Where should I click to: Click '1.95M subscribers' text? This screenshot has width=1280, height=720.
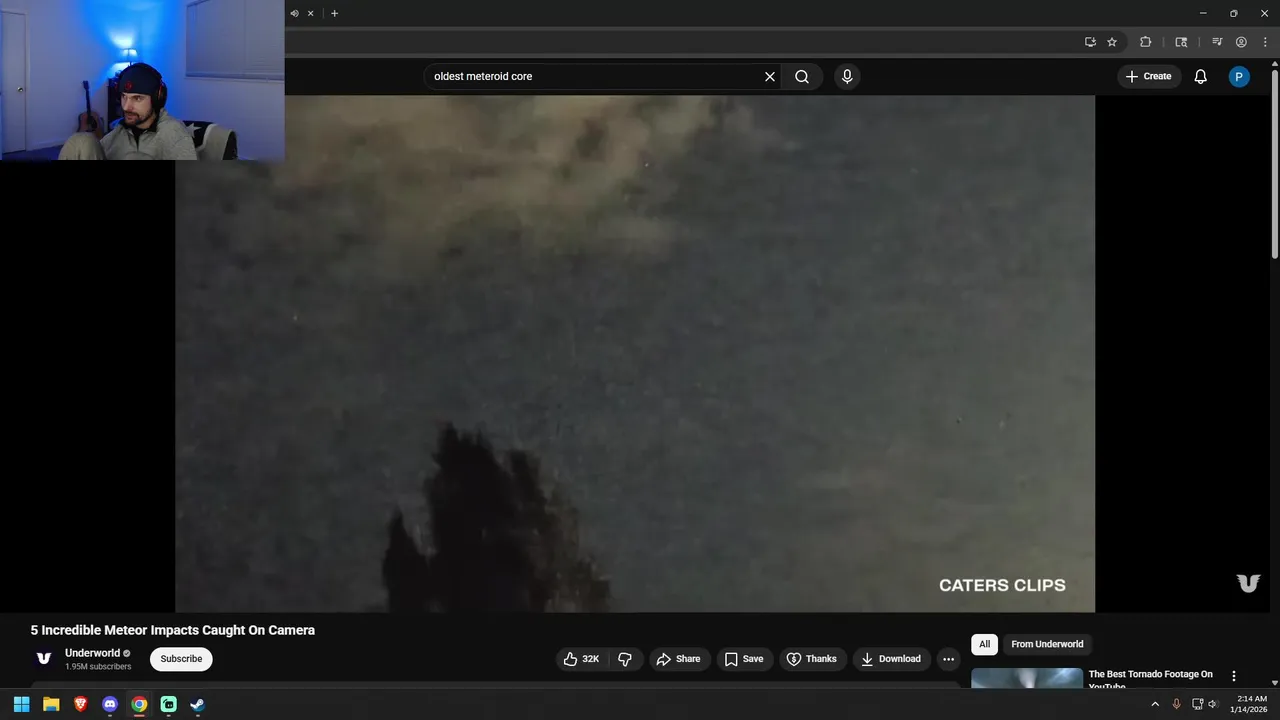click(x=98, y=667)
